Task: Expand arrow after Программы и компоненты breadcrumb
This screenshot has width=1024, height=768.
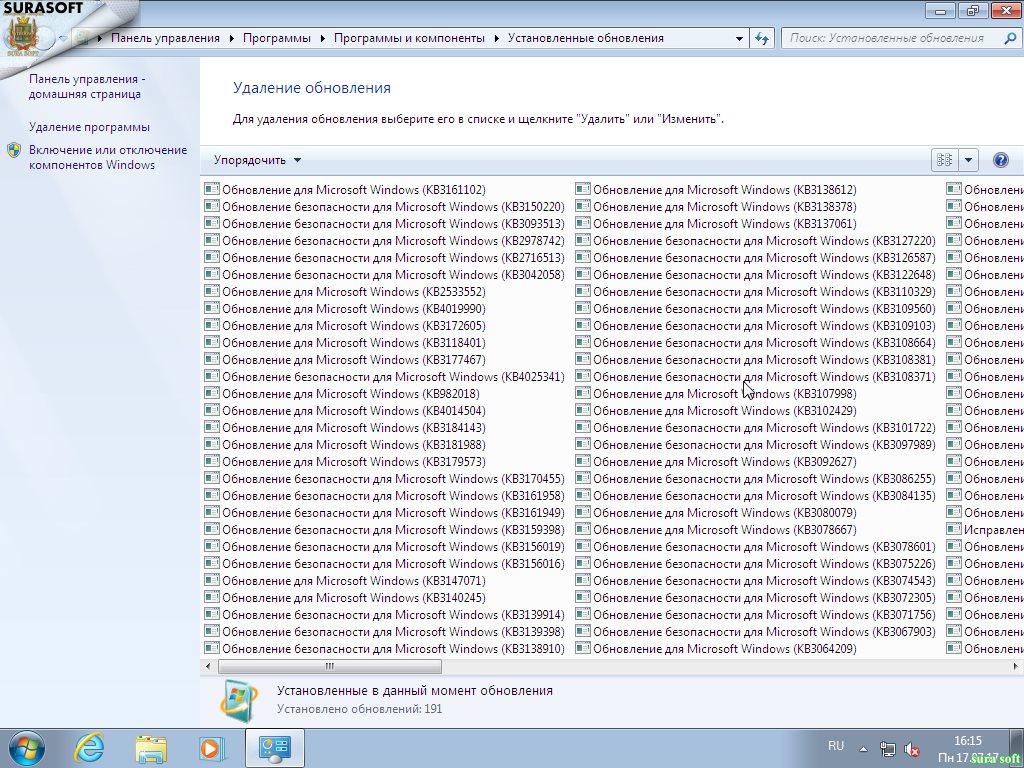Action: point(496,39)
